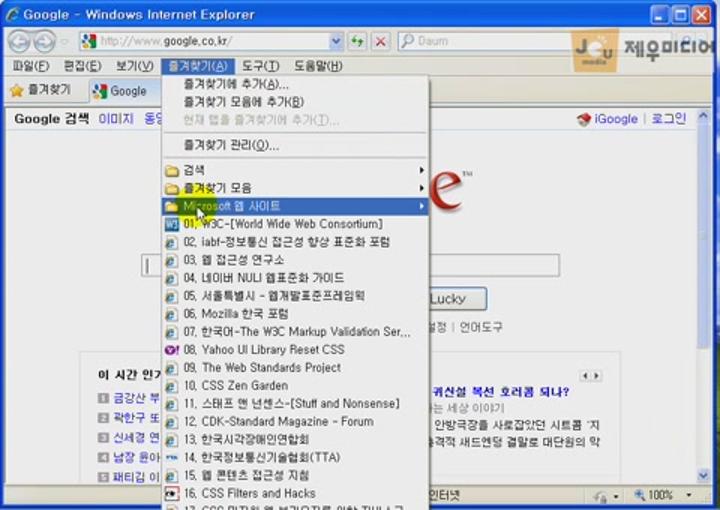The height and width of the screenshot is (510, 720).
Task: Click the red Stop loading icon
Action: pyautogui.click(x=380, y=42)
